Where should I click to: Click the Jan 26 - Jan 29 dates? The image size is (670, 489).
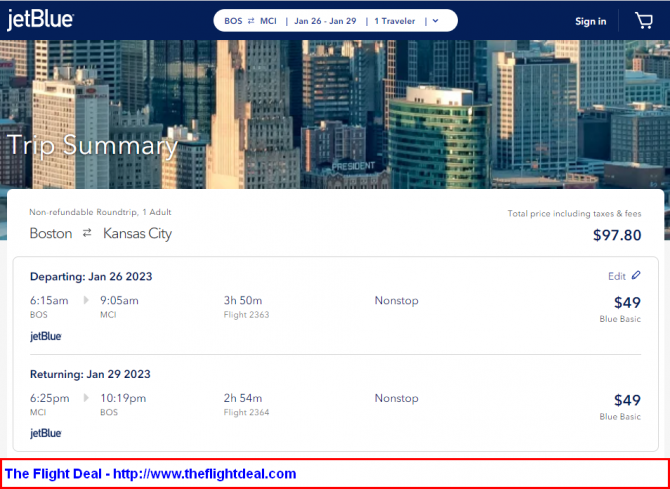pyautogui.click(x=325, y=21)
